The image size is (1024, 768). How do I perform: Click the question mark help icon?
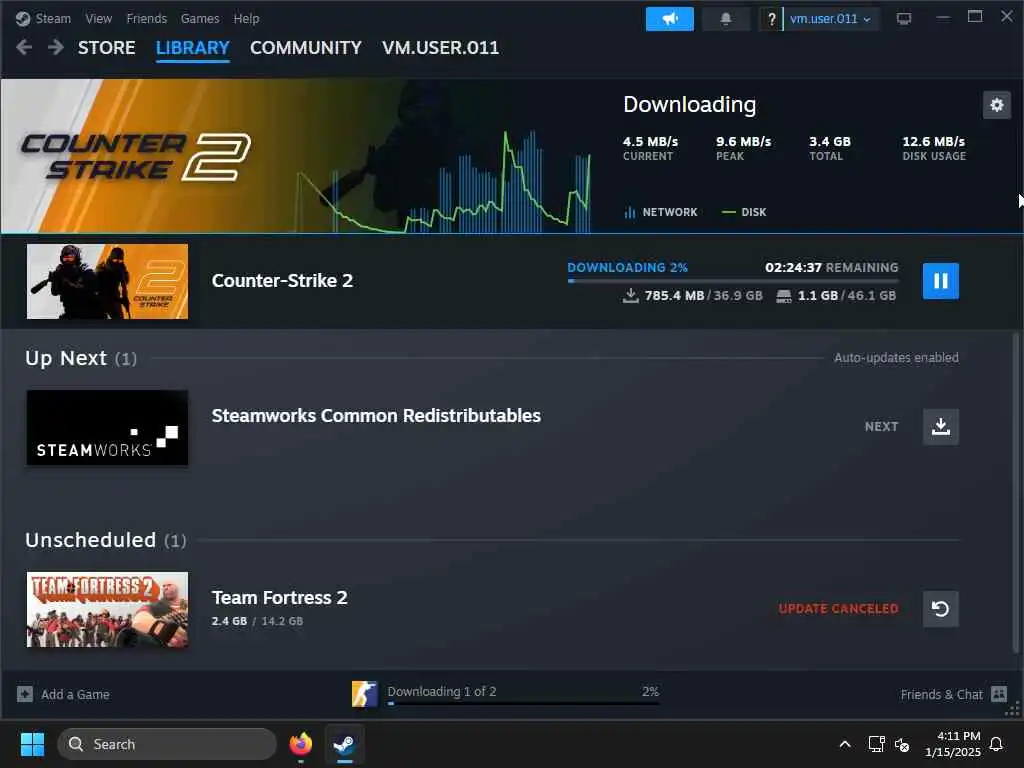[771, 19]
